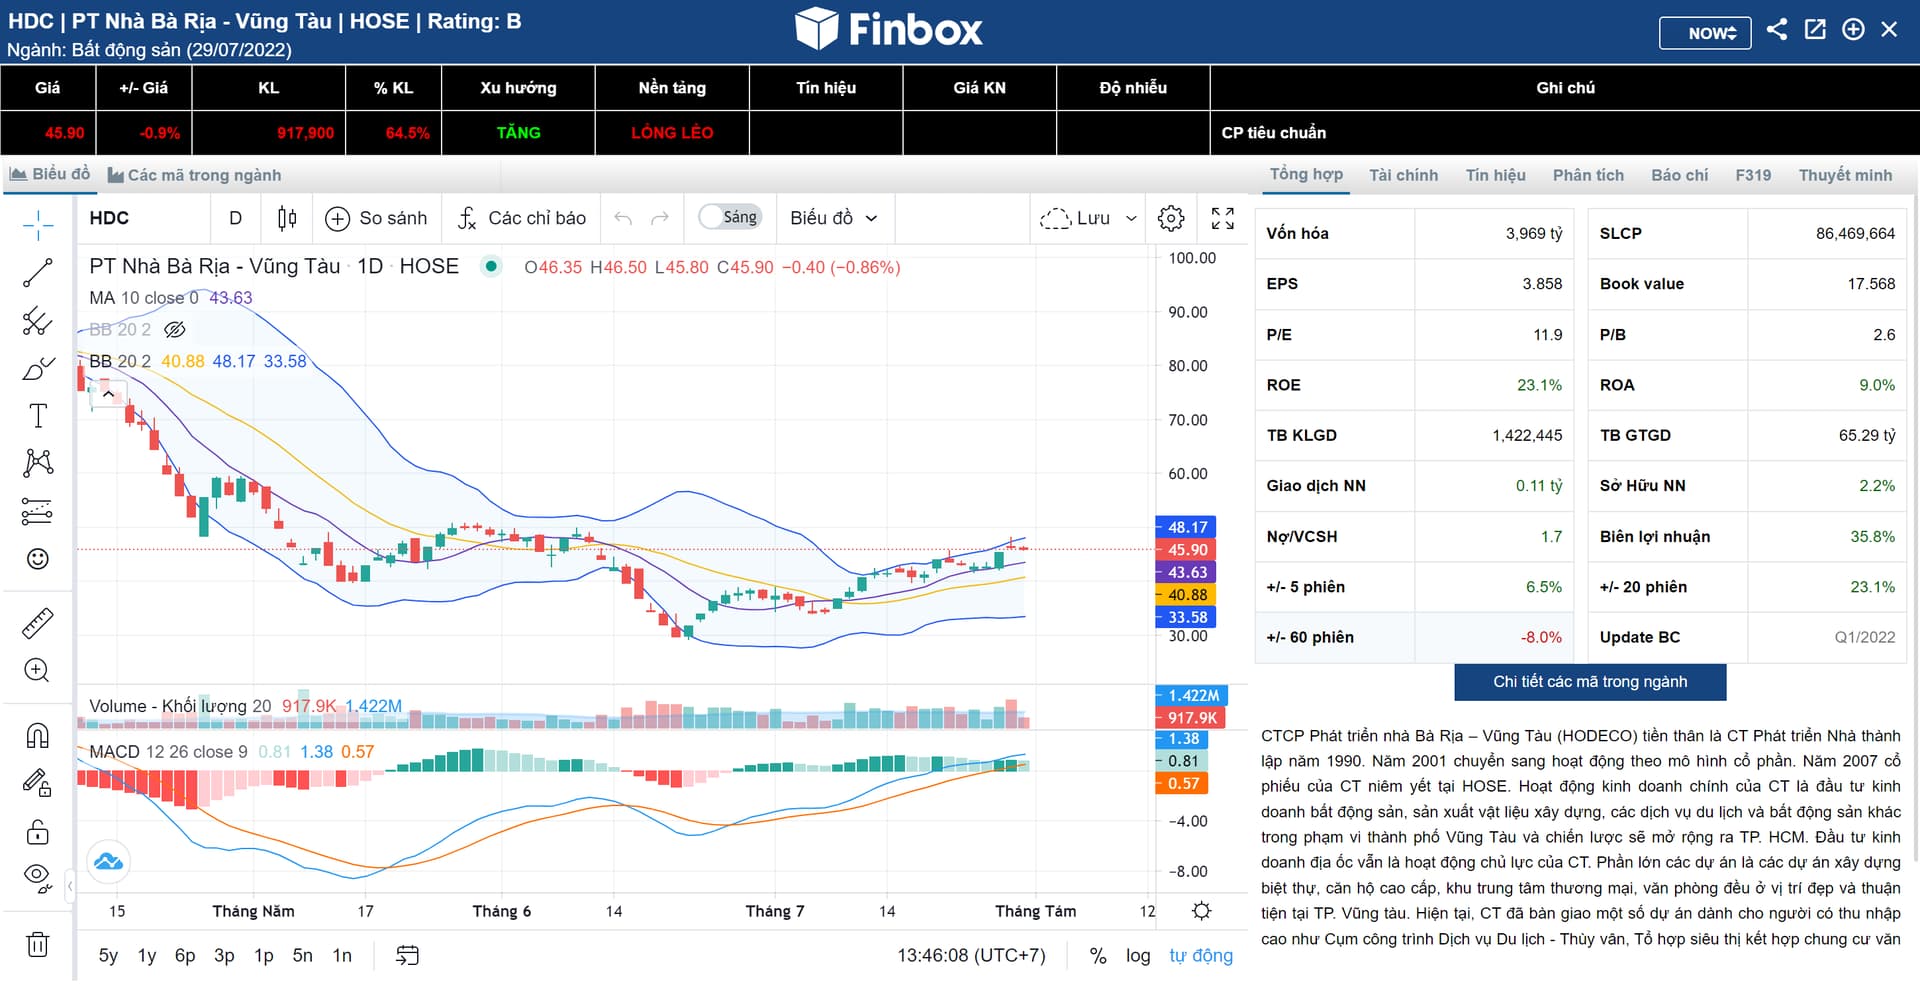The image size is (1920, 1006).
Task: Toggle tự động auto scale
Action: 1201,956
